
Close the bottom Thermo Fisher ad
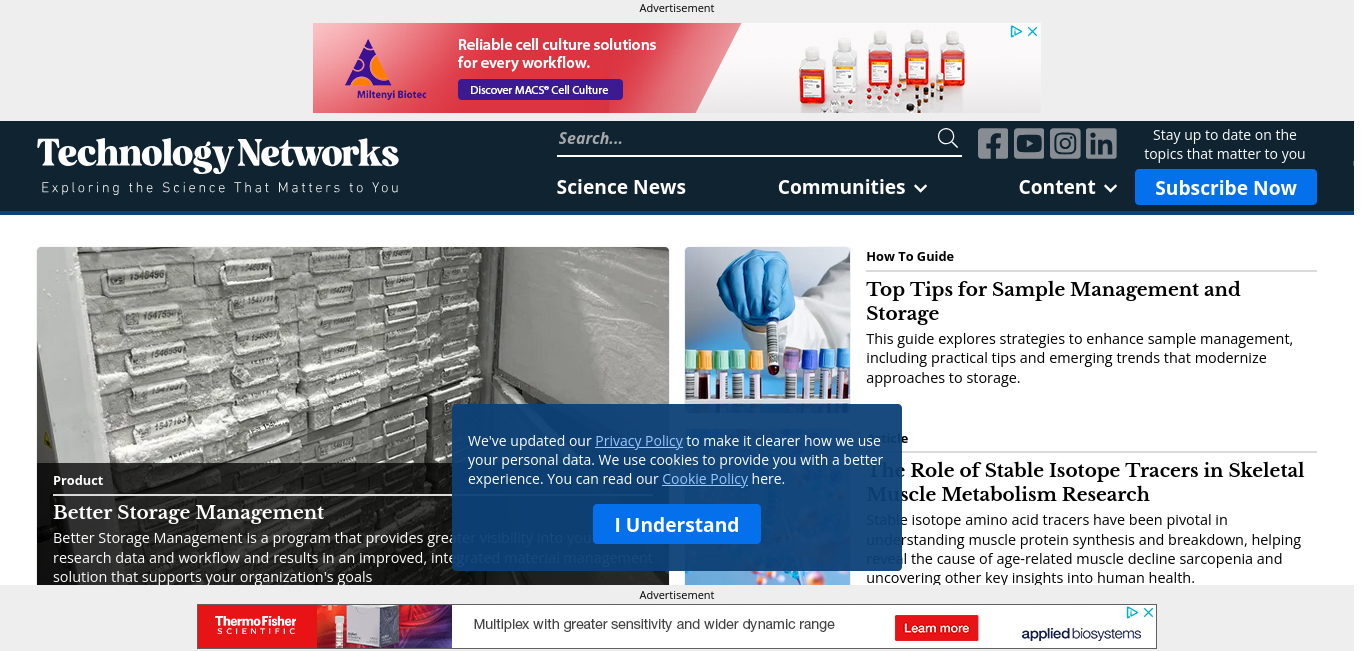(1149, 612)
